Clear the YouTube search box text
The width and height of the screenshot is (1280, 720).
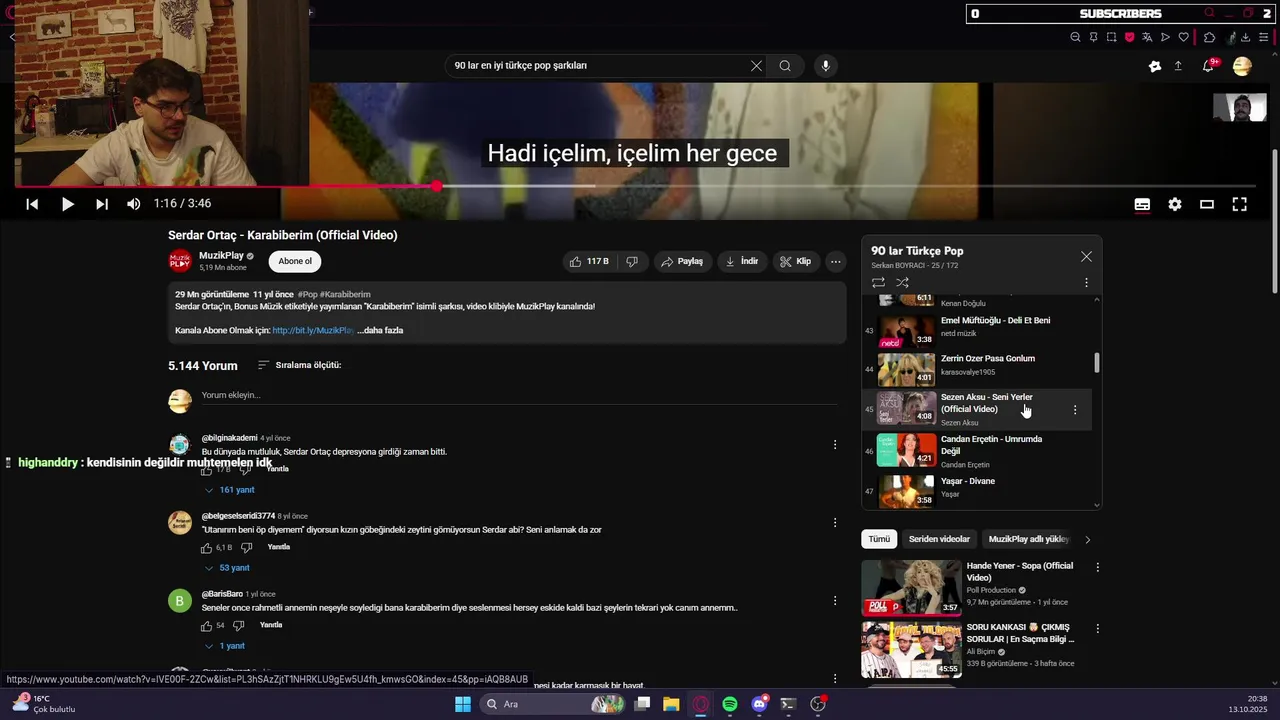coord(756,66)
